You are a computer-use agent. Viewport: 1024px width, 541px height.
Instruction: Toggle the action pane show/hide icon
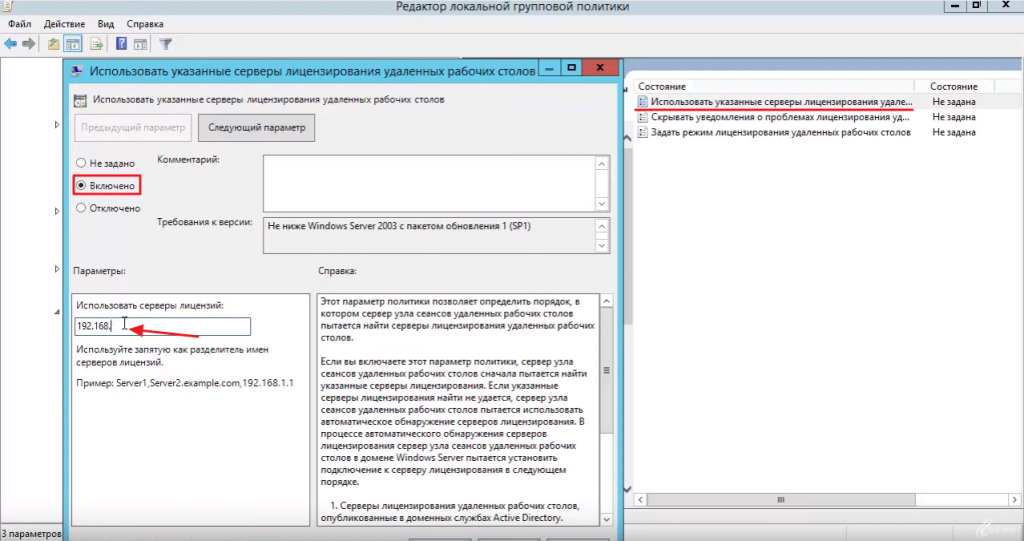coord(141,44)
